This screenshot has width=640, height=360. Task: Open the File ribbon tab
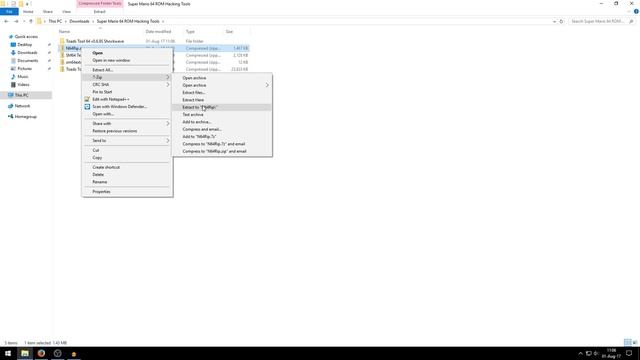[x=9, y=11]
